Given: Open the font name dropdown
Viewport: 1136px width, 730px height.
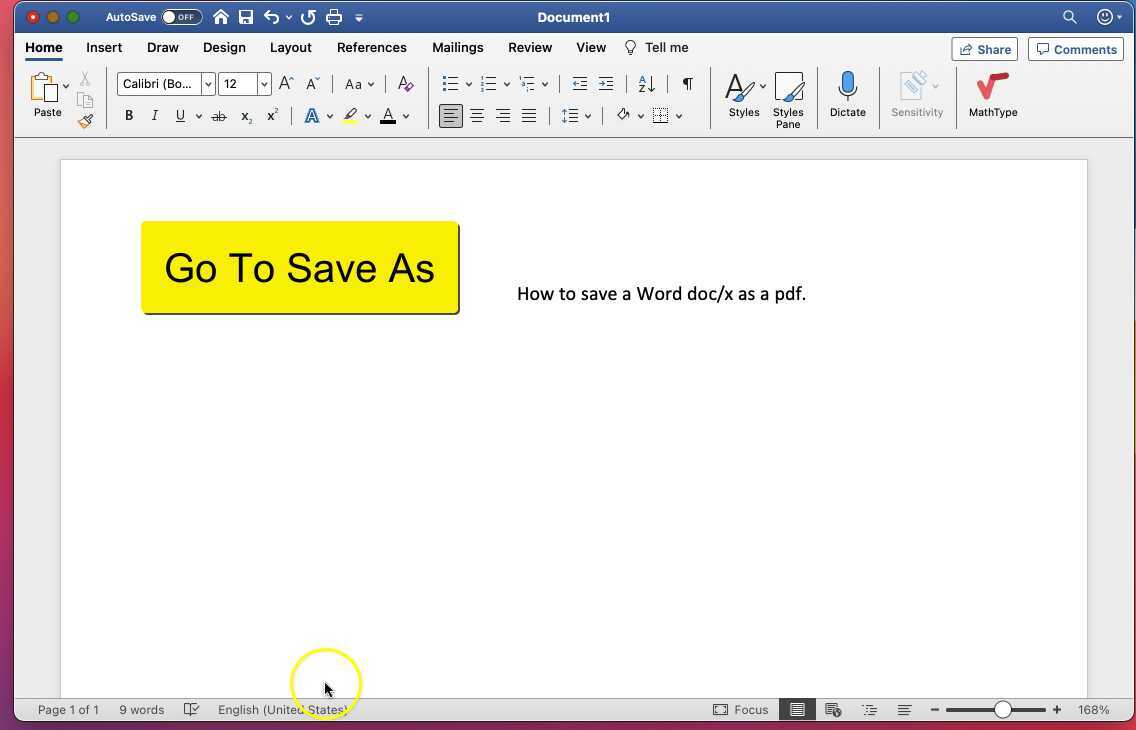Looking at the screenshot, I should click(x=208, y=84).
